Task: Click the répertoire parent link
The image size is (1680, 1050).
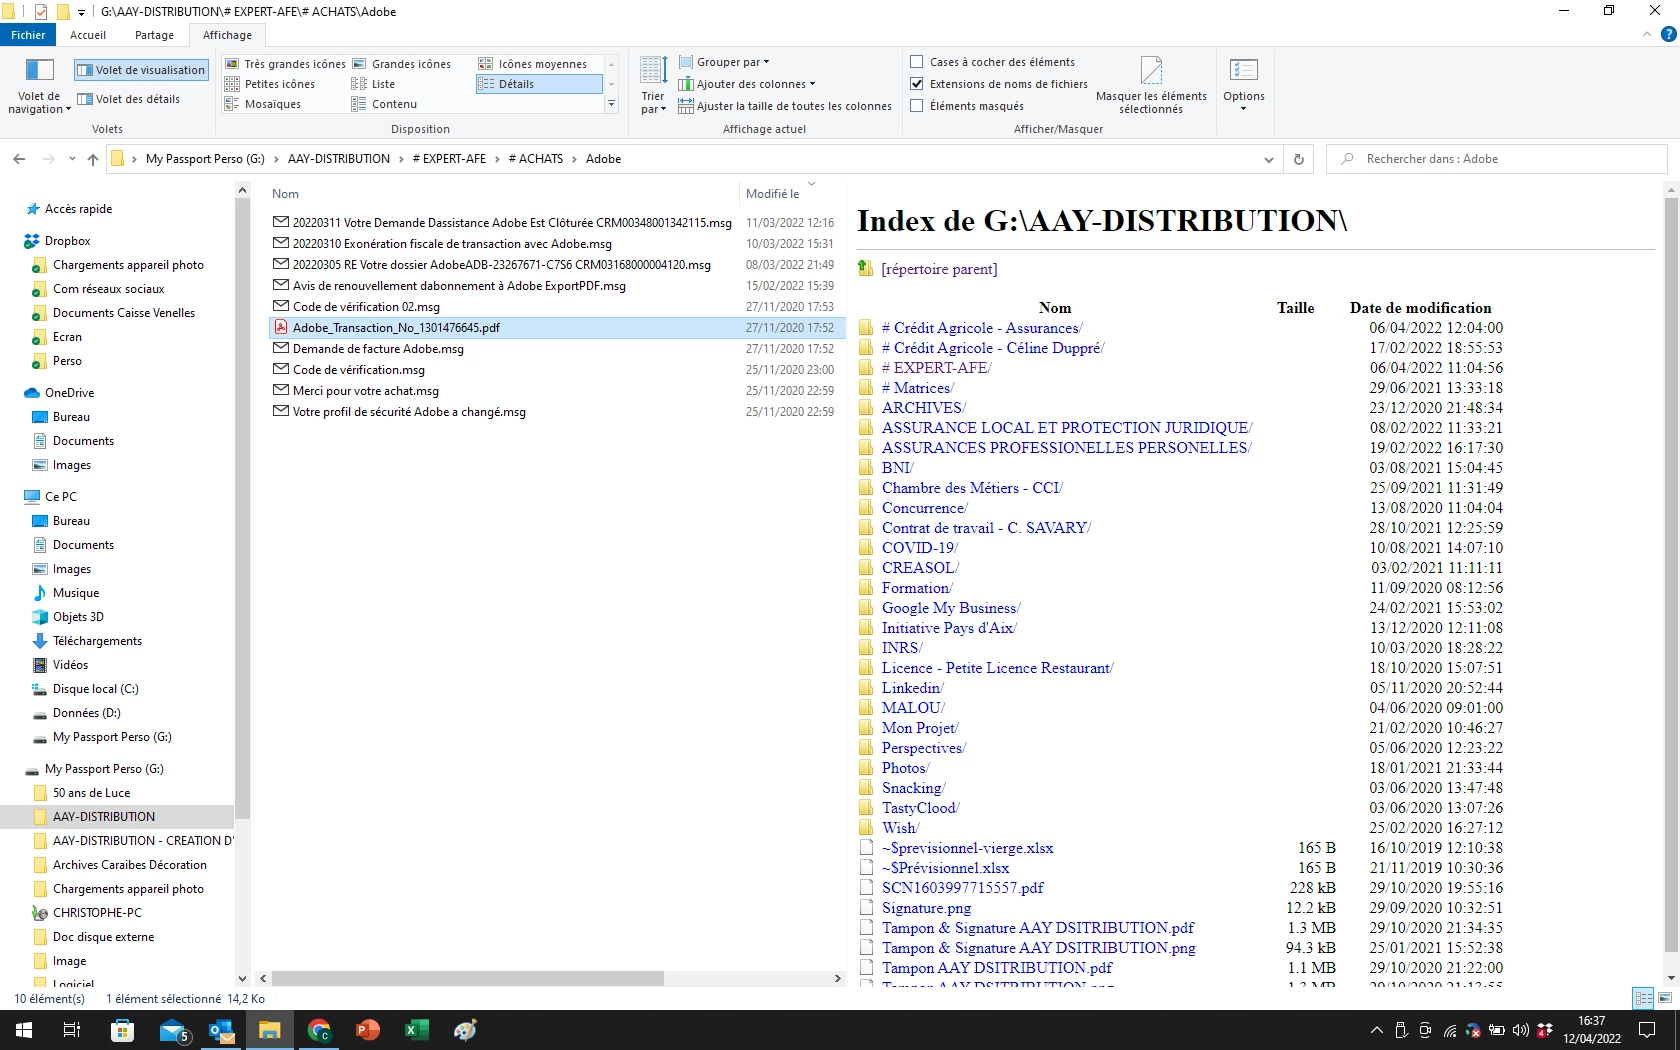Action: coord(939,269)
